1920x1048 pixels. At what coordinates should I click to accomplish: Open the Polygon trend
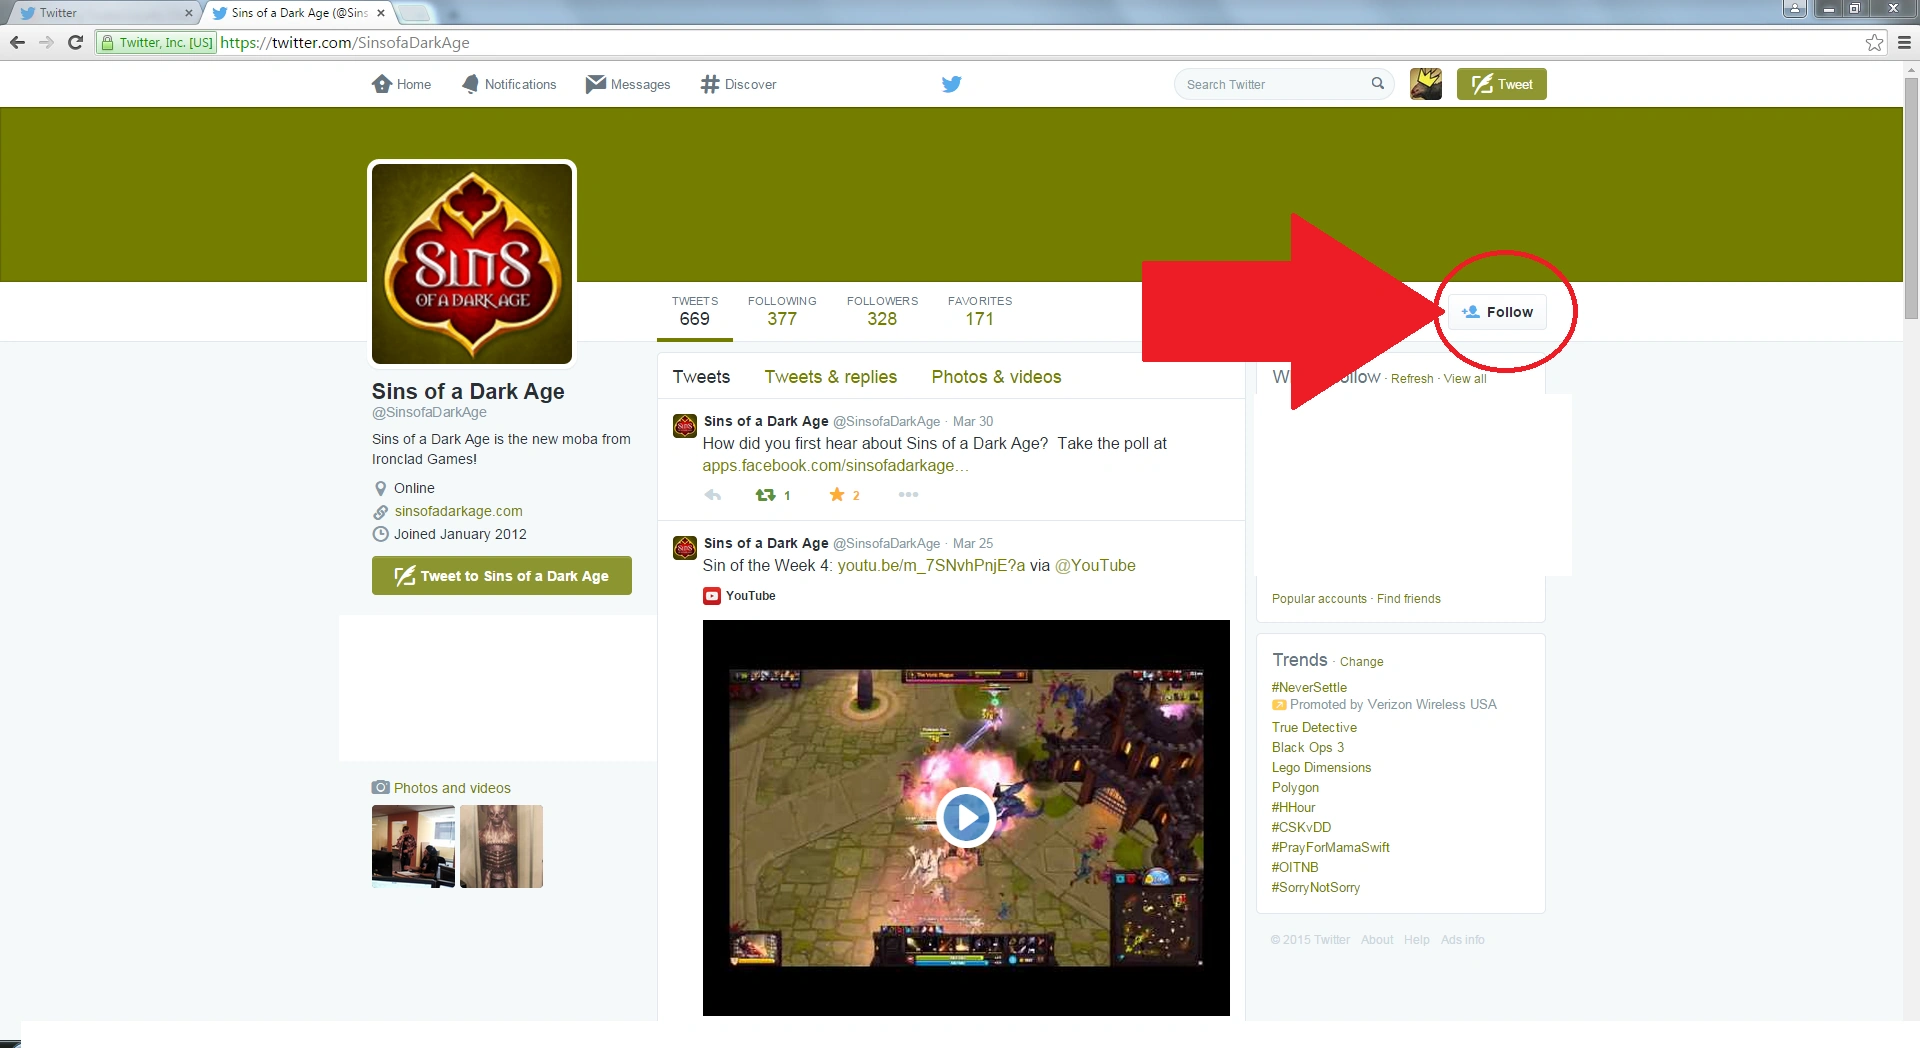tap(1295, 788)
